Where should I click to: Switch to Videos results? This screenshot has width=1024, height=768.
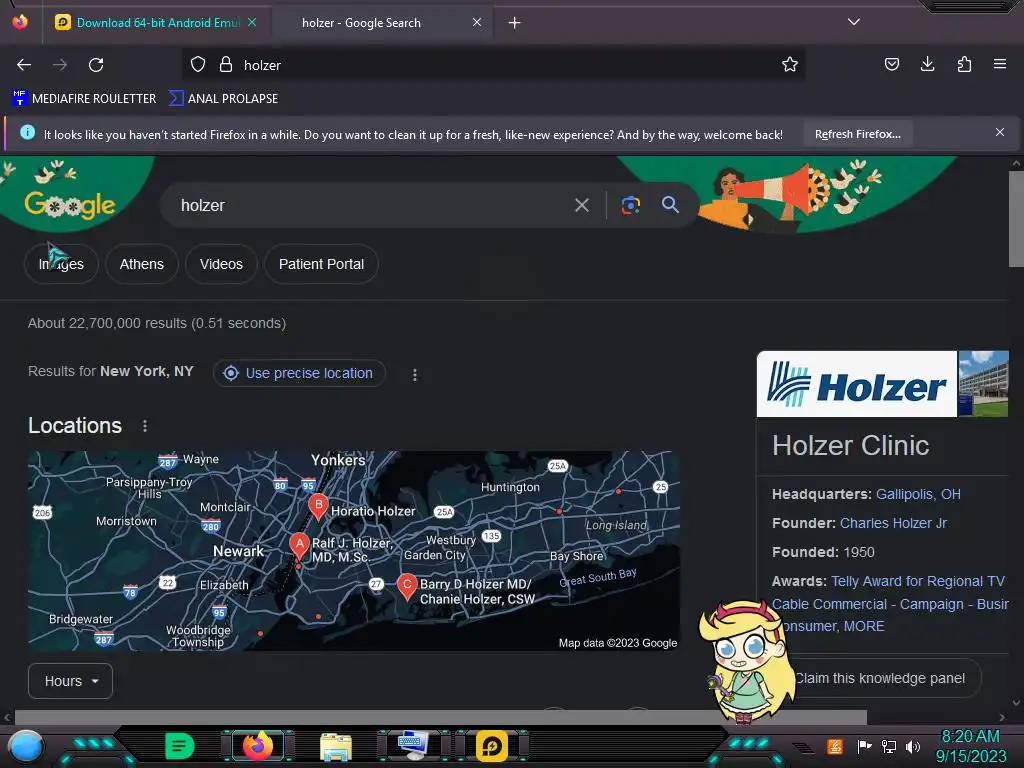click(221, 264)
